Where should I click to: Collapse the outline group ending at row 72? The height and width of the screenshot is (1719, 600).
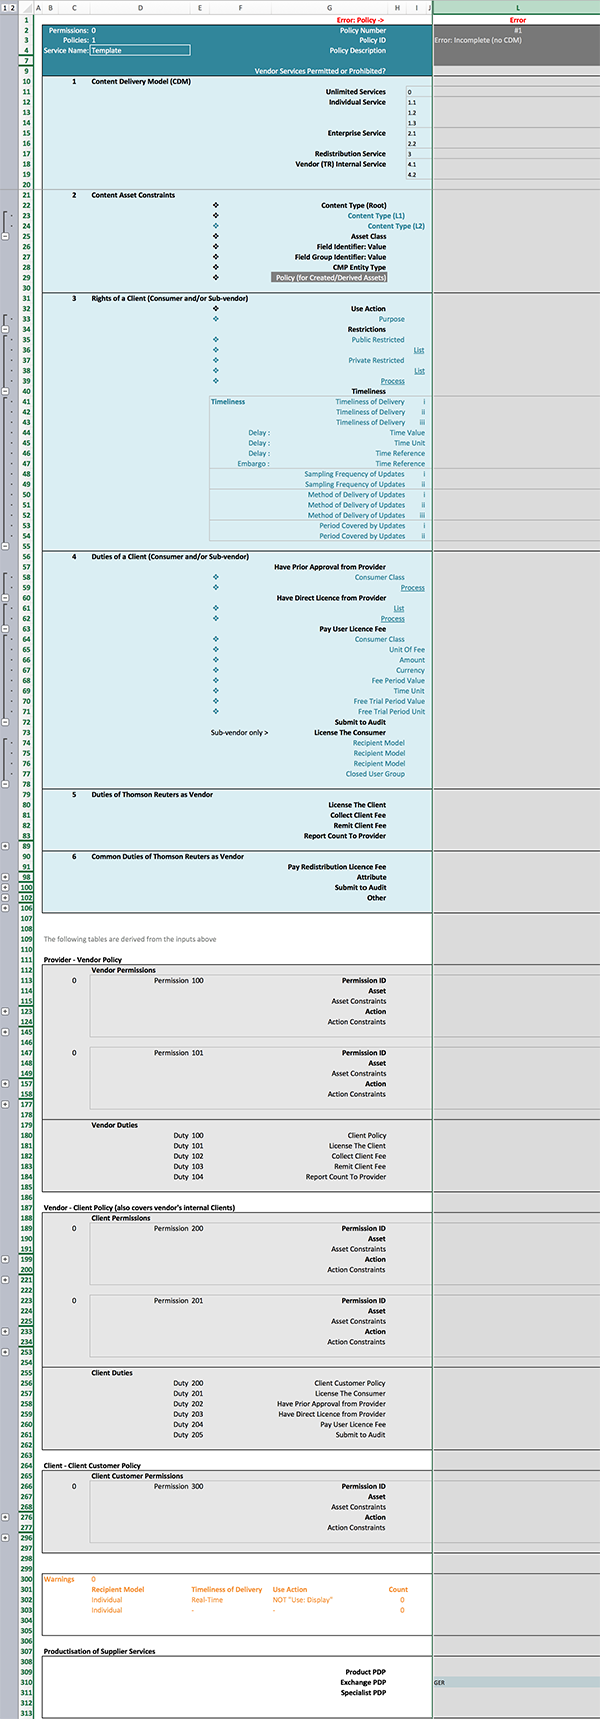6,722
